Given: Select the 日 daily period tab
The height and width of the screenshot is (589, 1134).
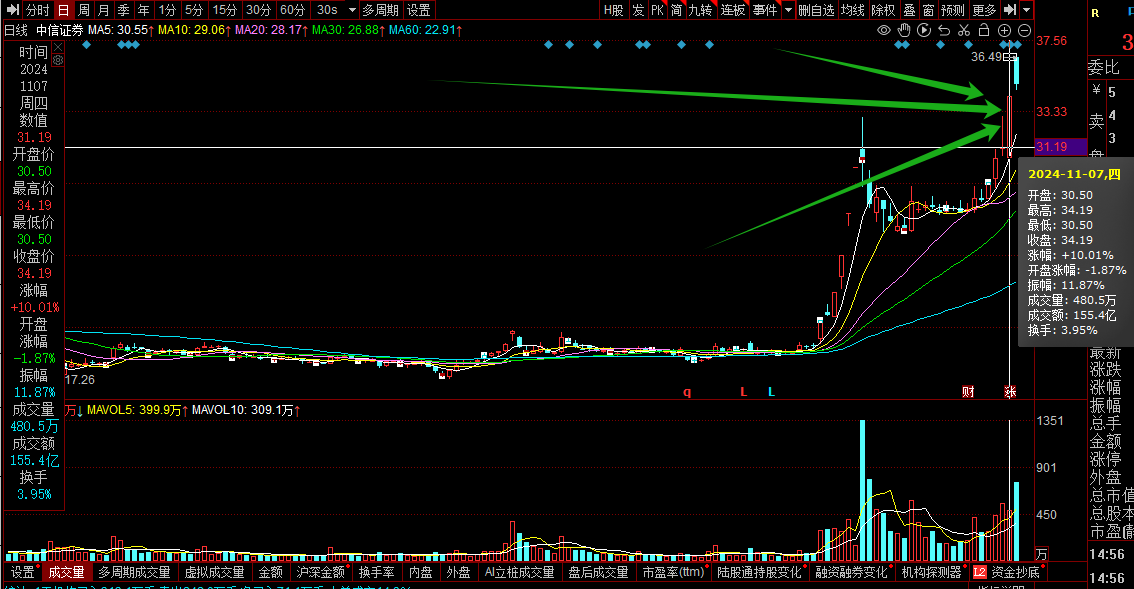Looking at the screenshot, I should point(64,10).
